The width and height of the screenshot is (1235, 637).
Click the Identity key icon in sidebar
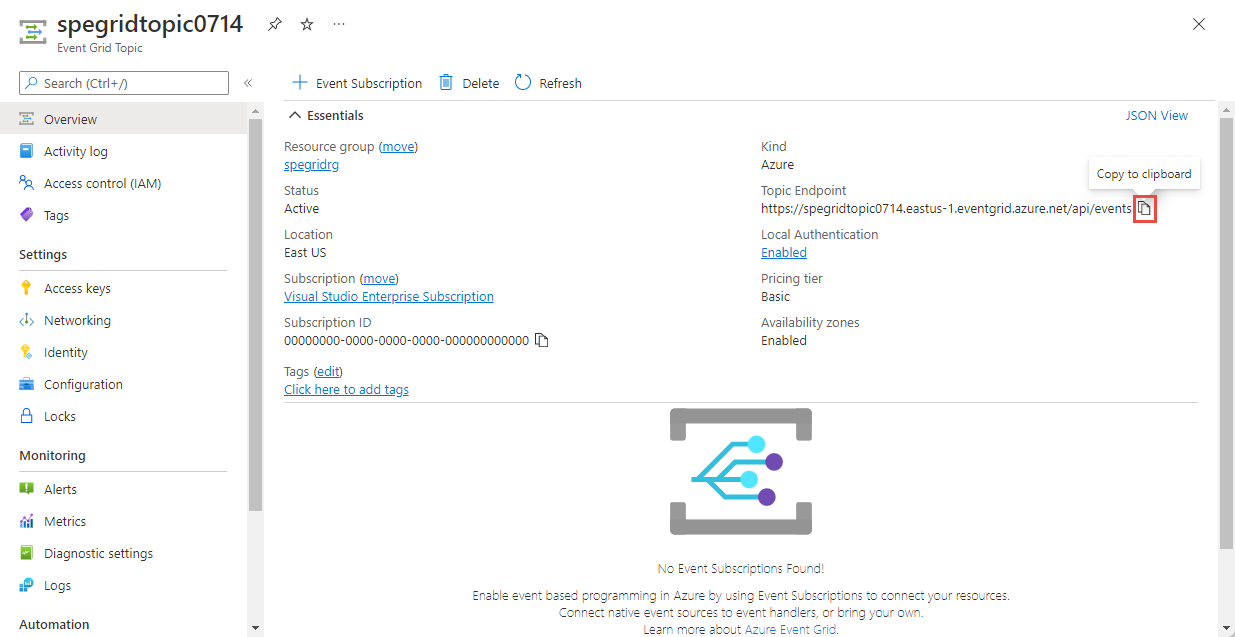[x=27, y=352]
